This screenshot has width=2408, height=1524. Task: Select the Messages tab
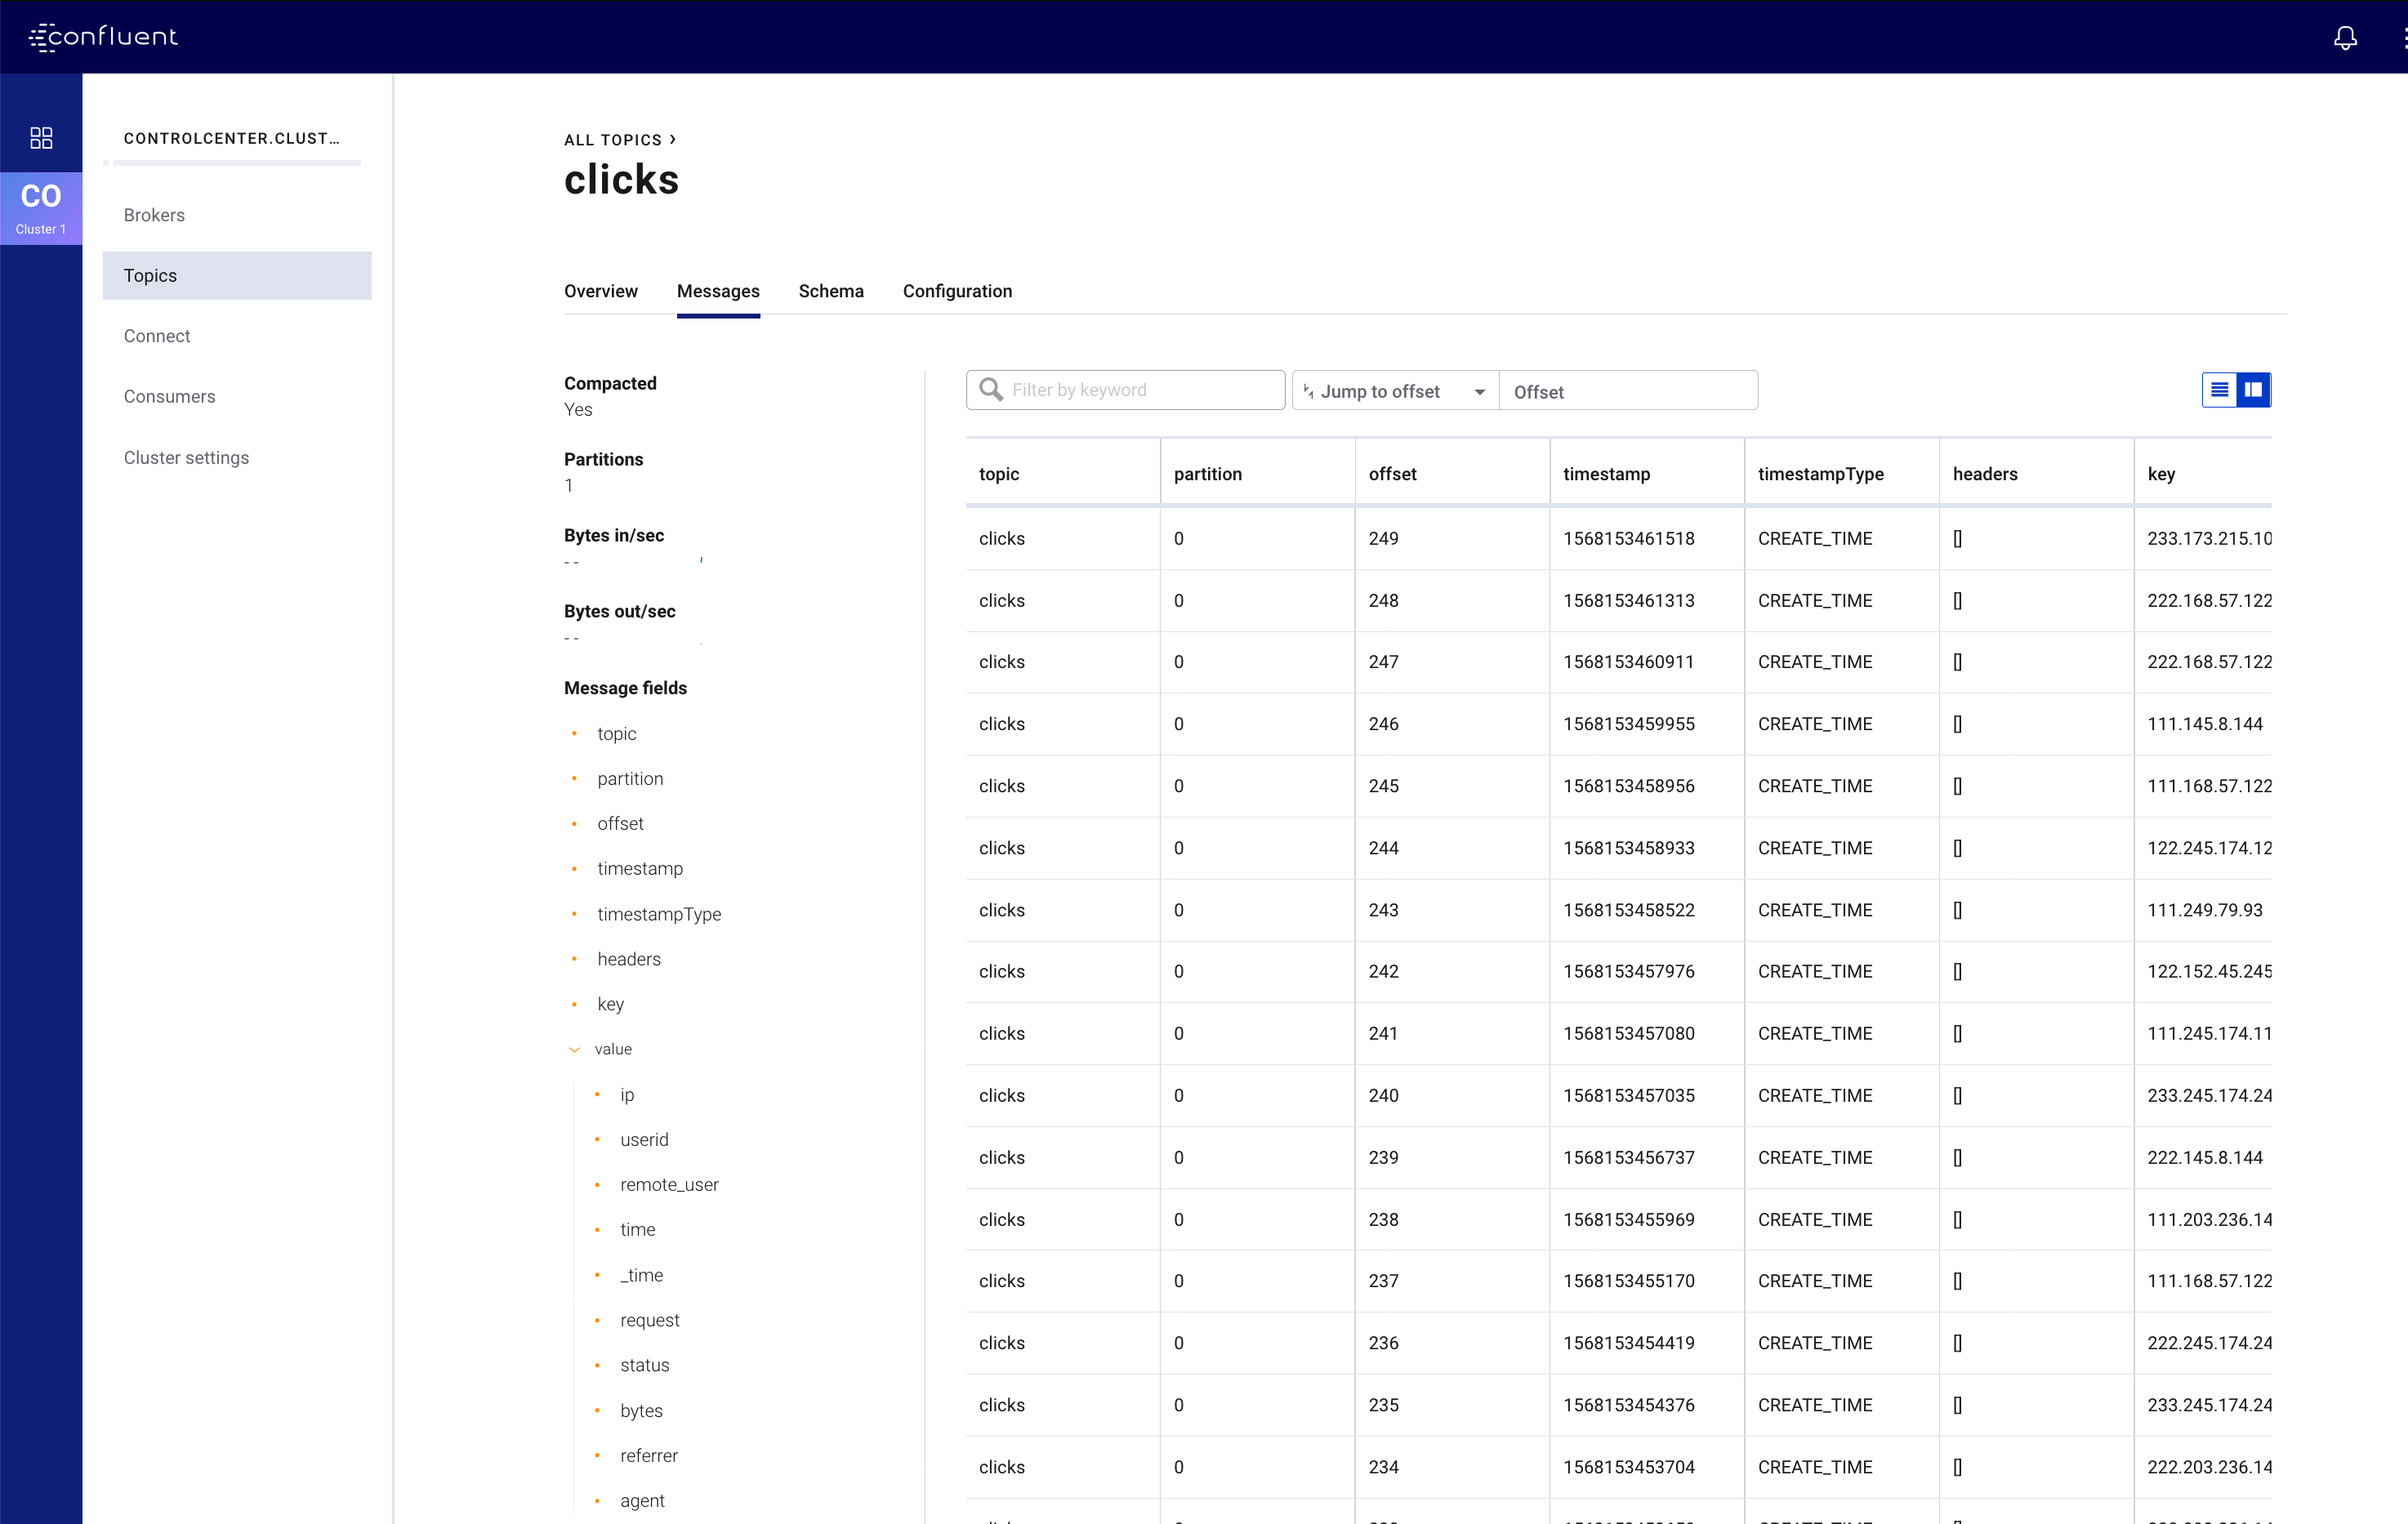718,291
